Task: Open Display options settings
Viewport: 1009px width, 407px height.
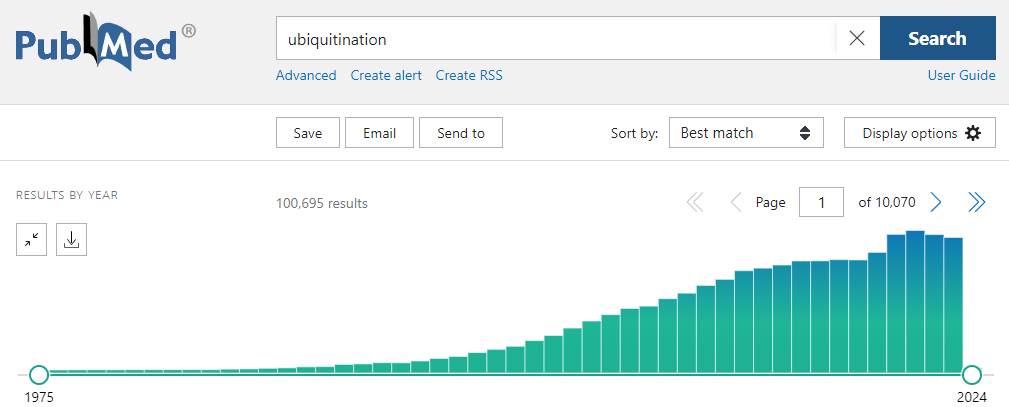Action: tap(920, 133)
